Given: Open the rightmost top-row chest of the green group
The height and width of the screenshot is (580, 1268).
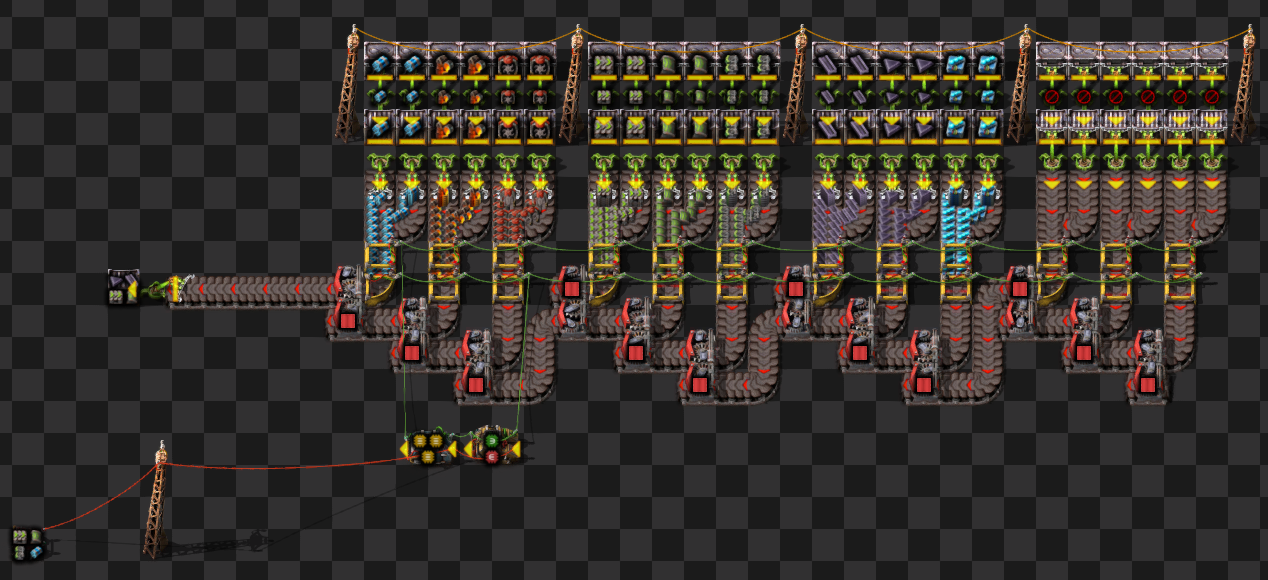Looking at the screenshot, I should pos(764,60).
